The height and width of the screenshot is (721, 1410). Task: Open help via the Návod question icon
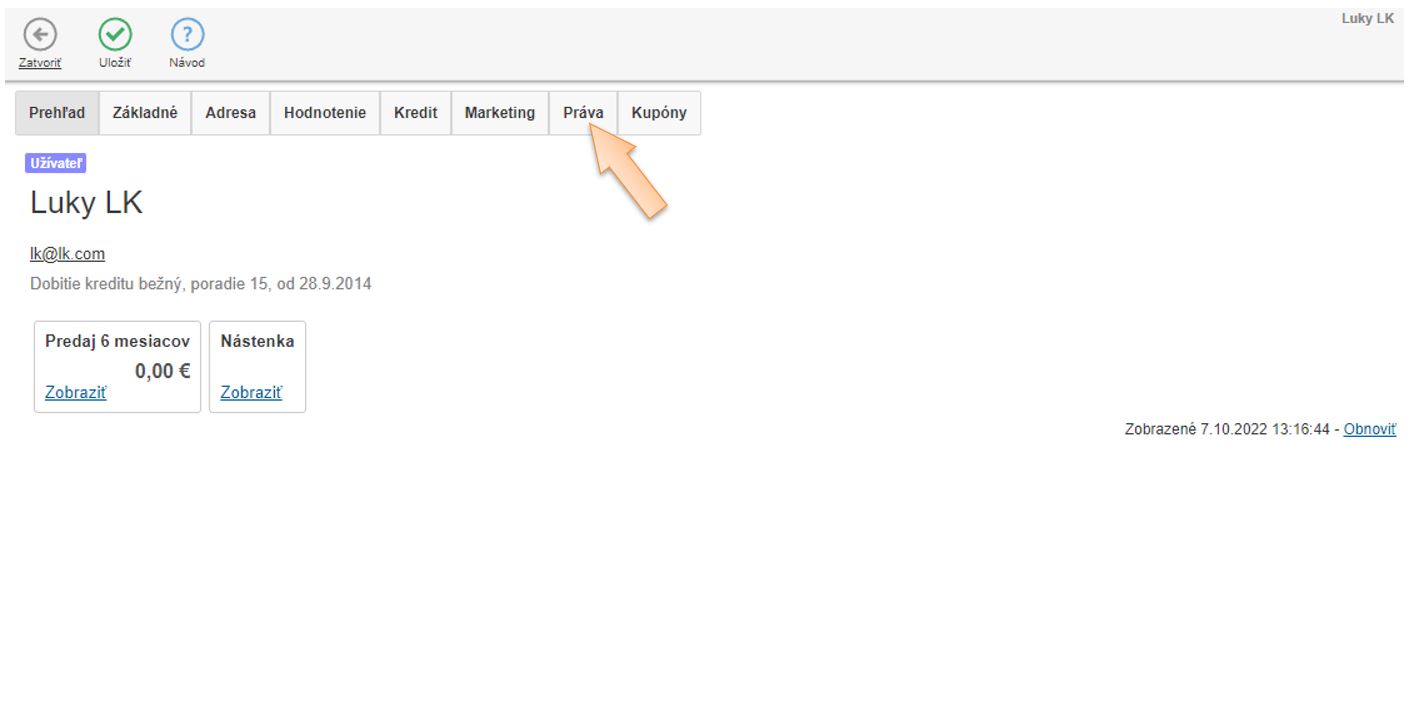(187, 36)
